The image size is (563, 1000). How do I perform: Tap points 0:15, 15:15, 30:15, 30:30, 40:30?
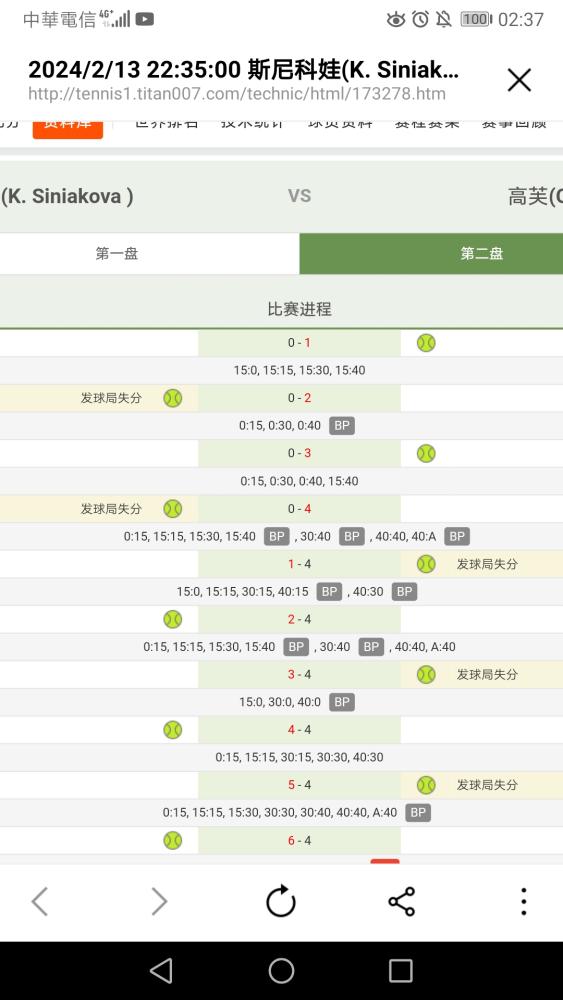(299, 758)
